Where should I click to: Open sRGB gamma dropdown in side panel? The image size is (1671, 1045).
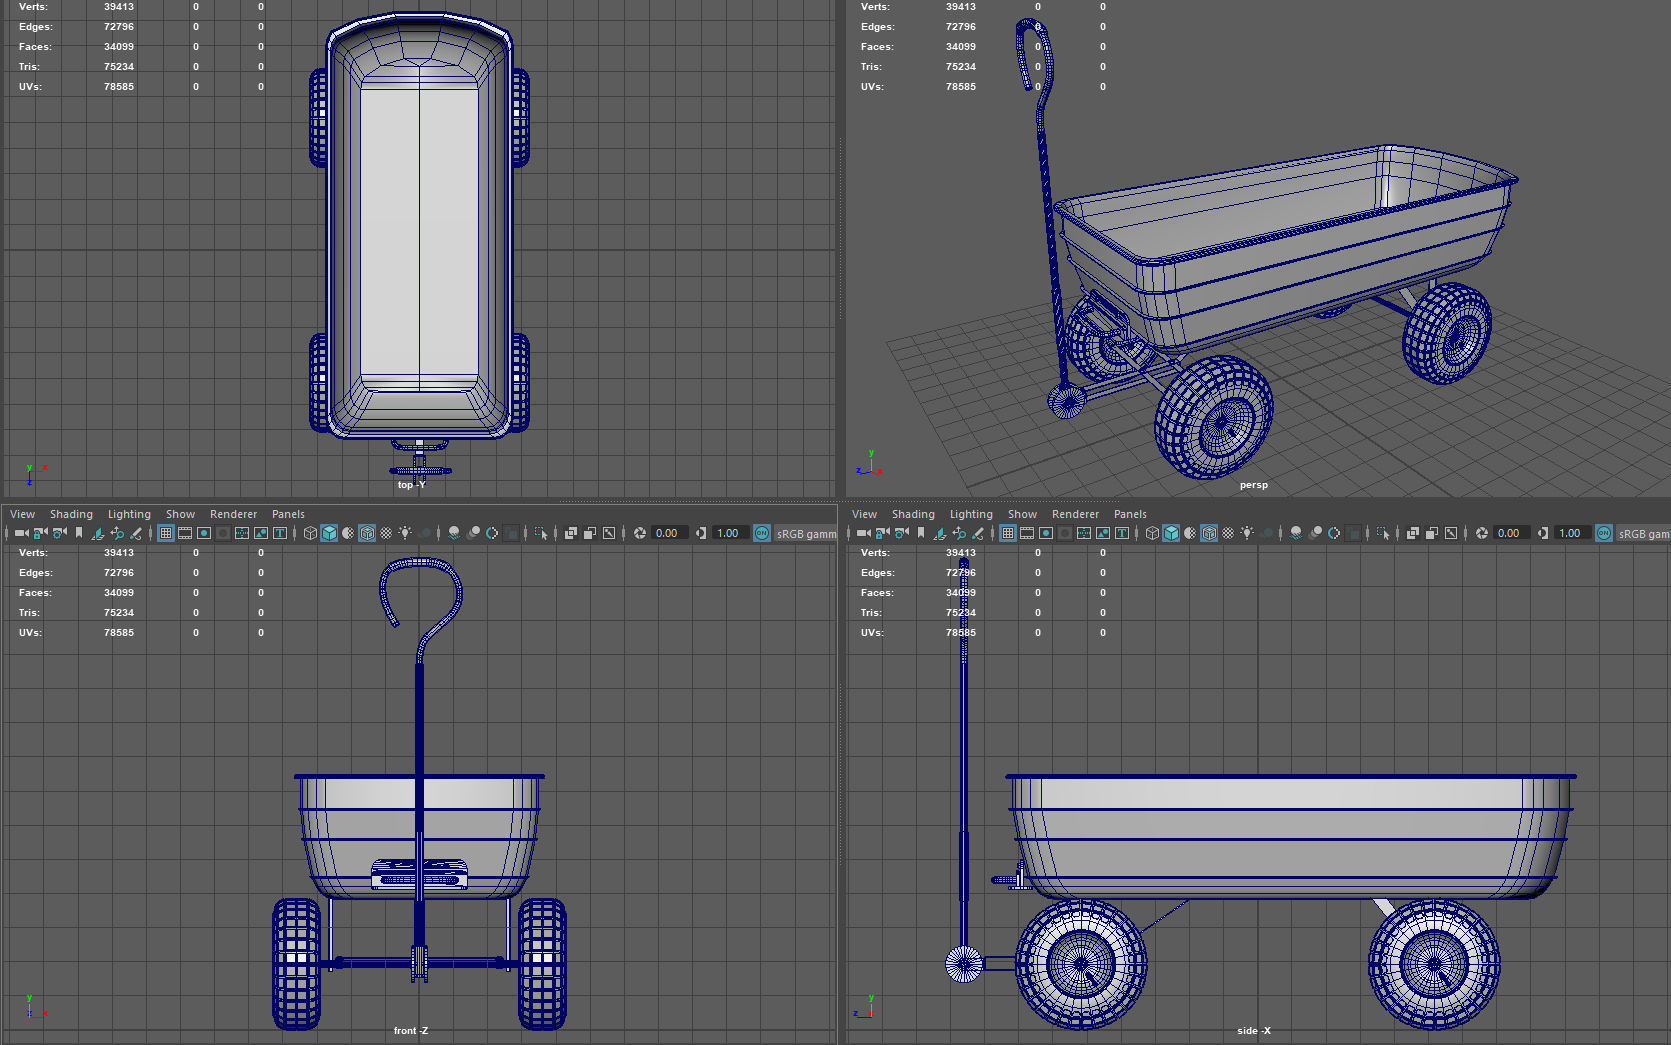click(1643, 533)
